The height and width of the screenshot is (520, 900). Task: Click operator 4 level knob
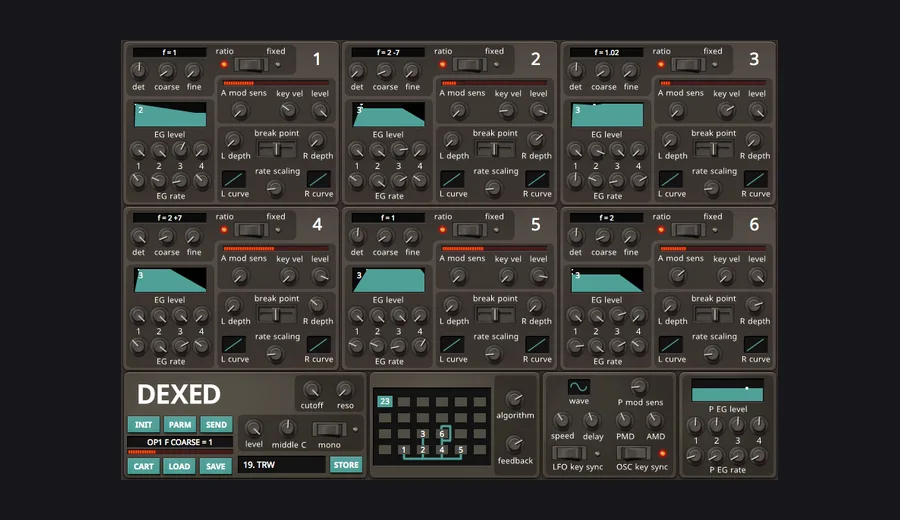[320, 276]
